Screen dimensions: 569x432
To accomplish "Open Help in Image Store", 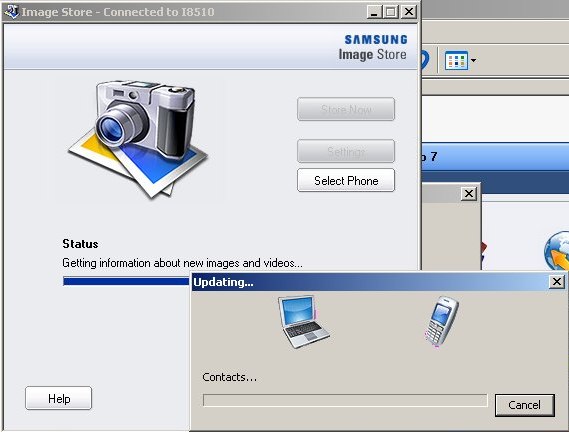I will tap(58, 398).
